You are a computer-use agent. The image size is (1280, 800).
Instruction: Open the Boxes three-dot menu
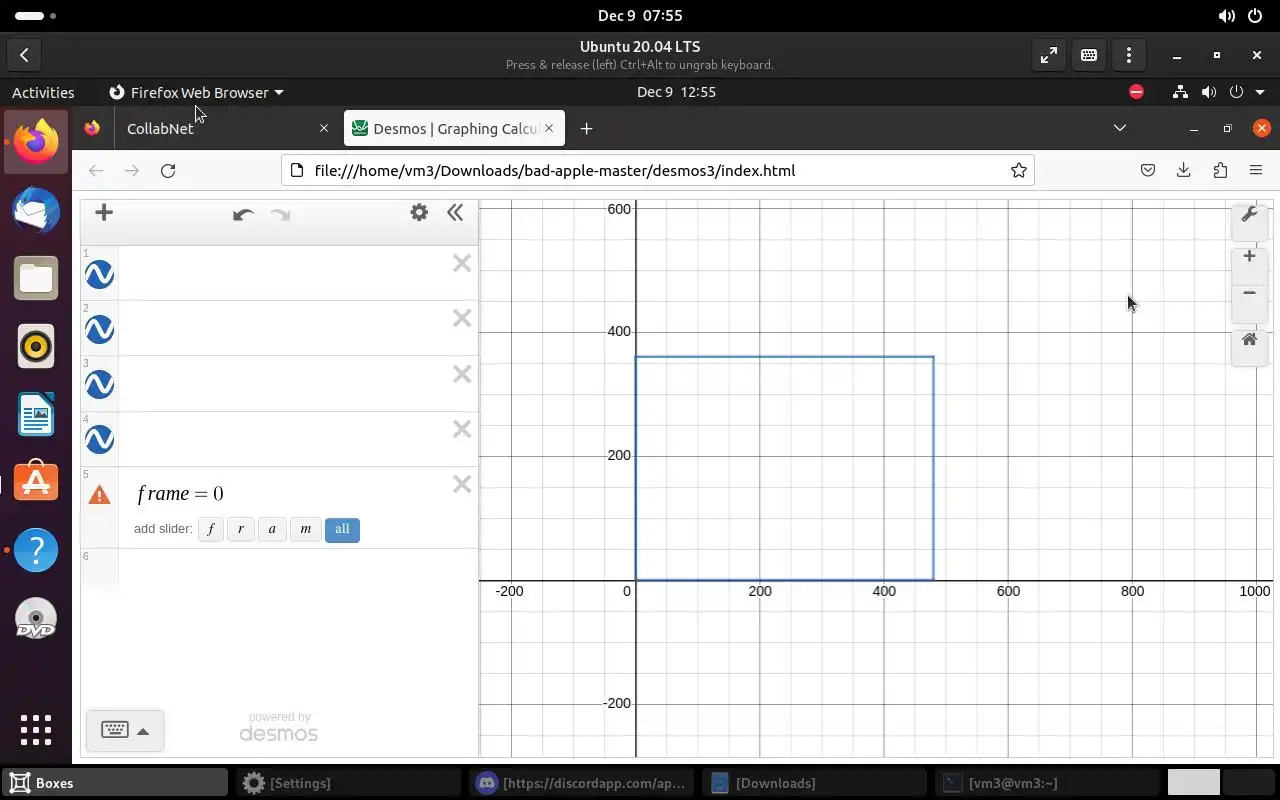(1129, 56)
